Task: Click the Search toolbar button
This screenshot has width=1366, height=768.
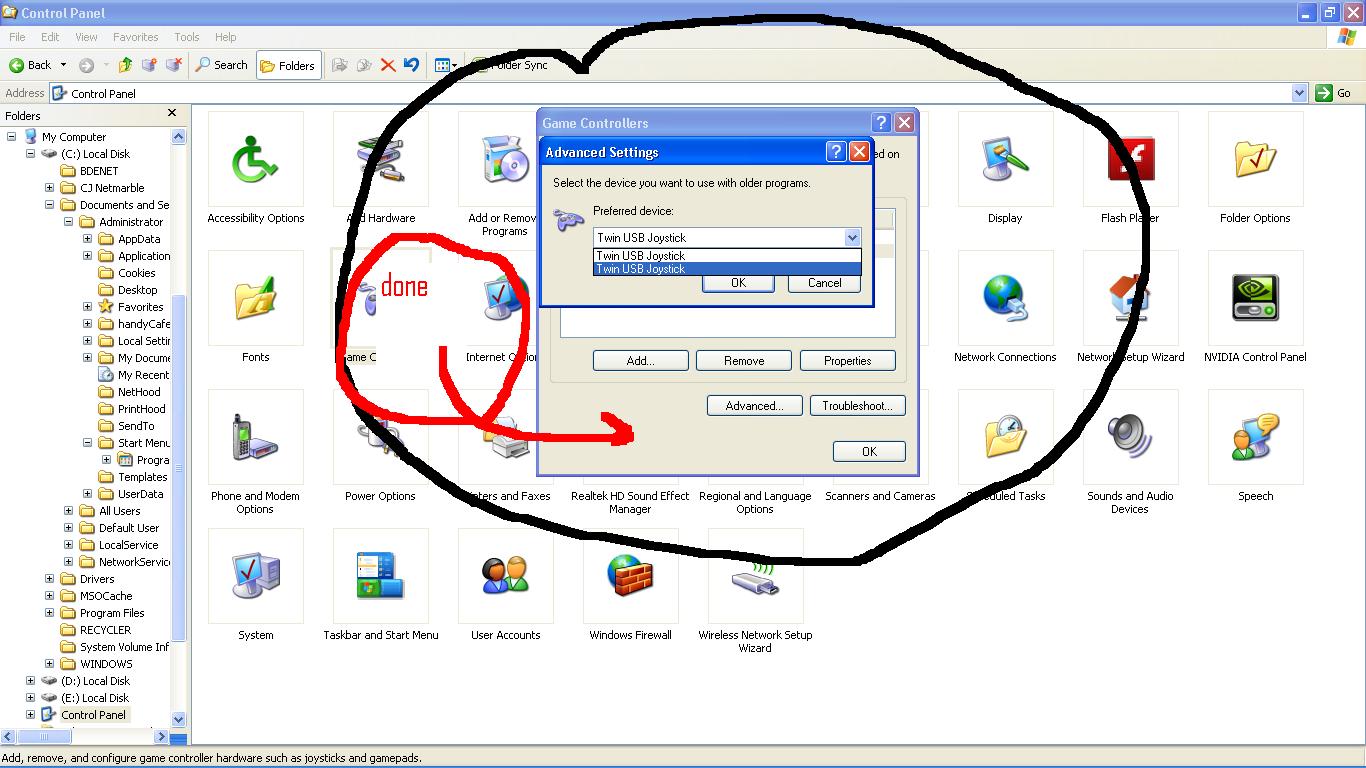Action: pos(221,65)
